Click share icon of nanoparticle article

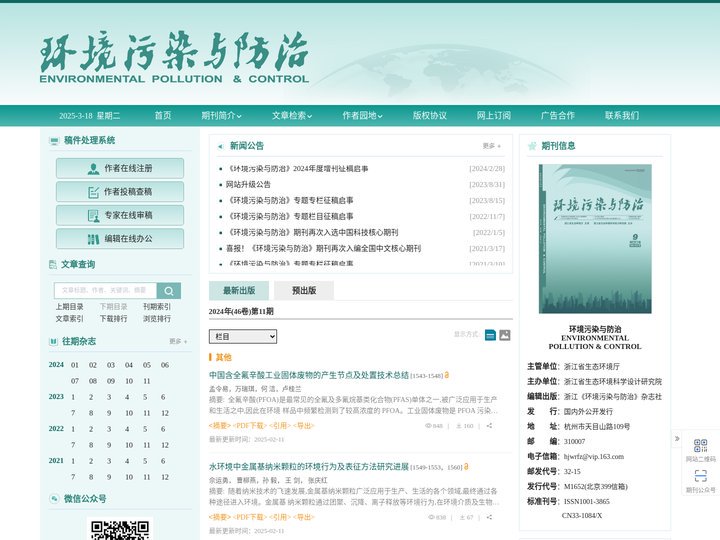[x=489, y=517]
